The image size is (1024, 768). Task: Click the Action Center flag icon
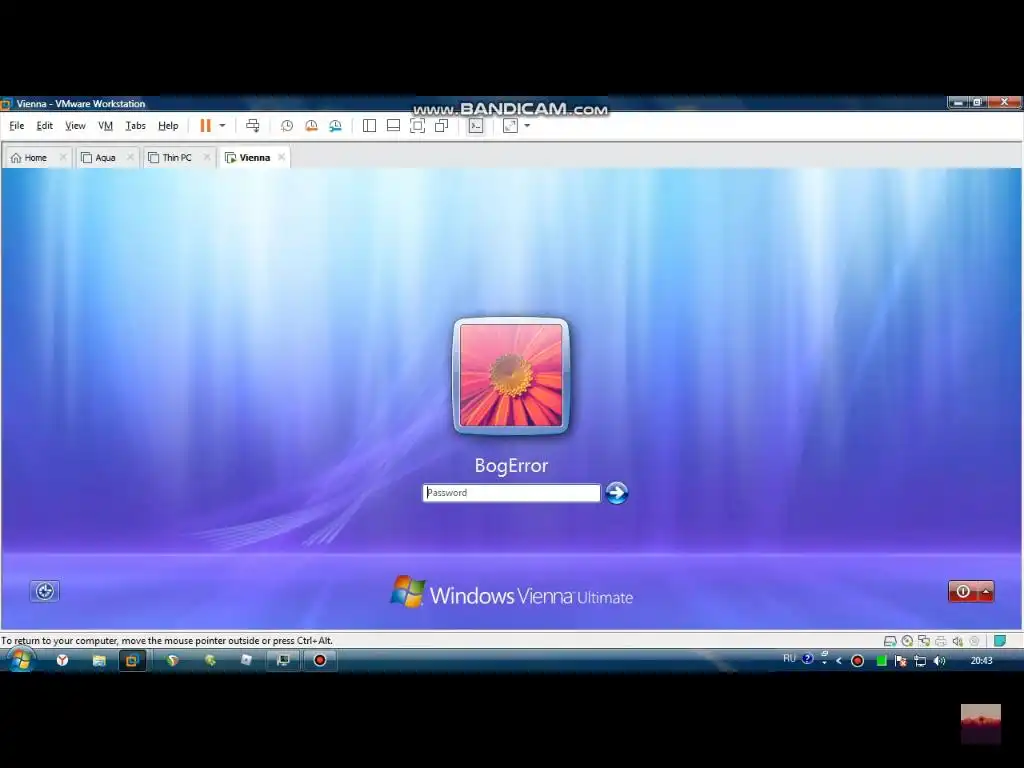901,661
